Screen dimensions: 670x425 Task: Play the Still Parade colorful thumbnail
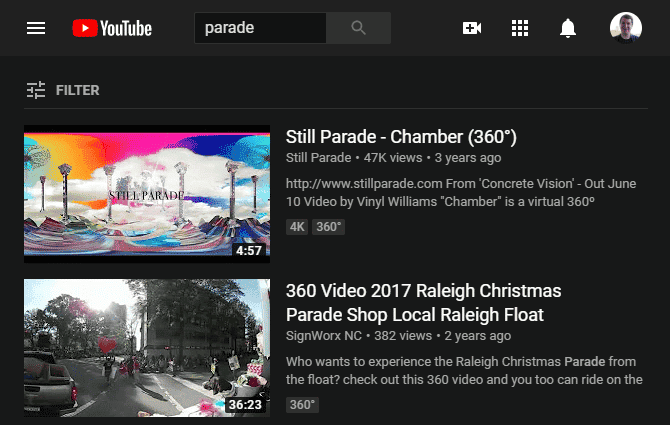point(147,194)
